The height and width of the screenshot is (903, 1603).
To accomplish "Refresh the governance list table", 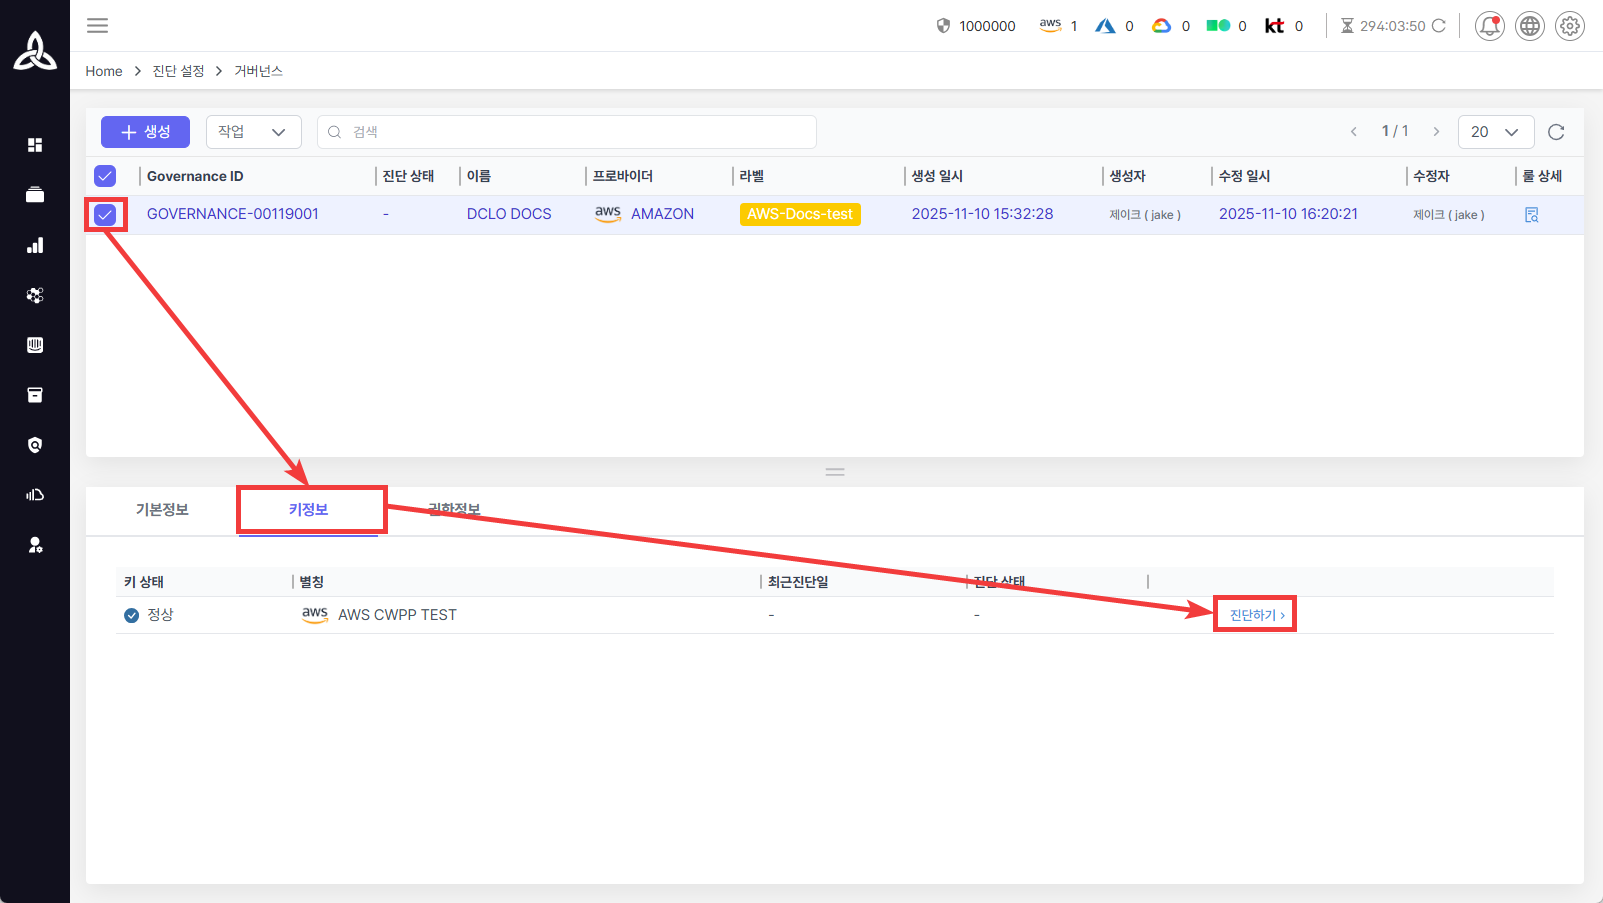I will click(1555, 132).
